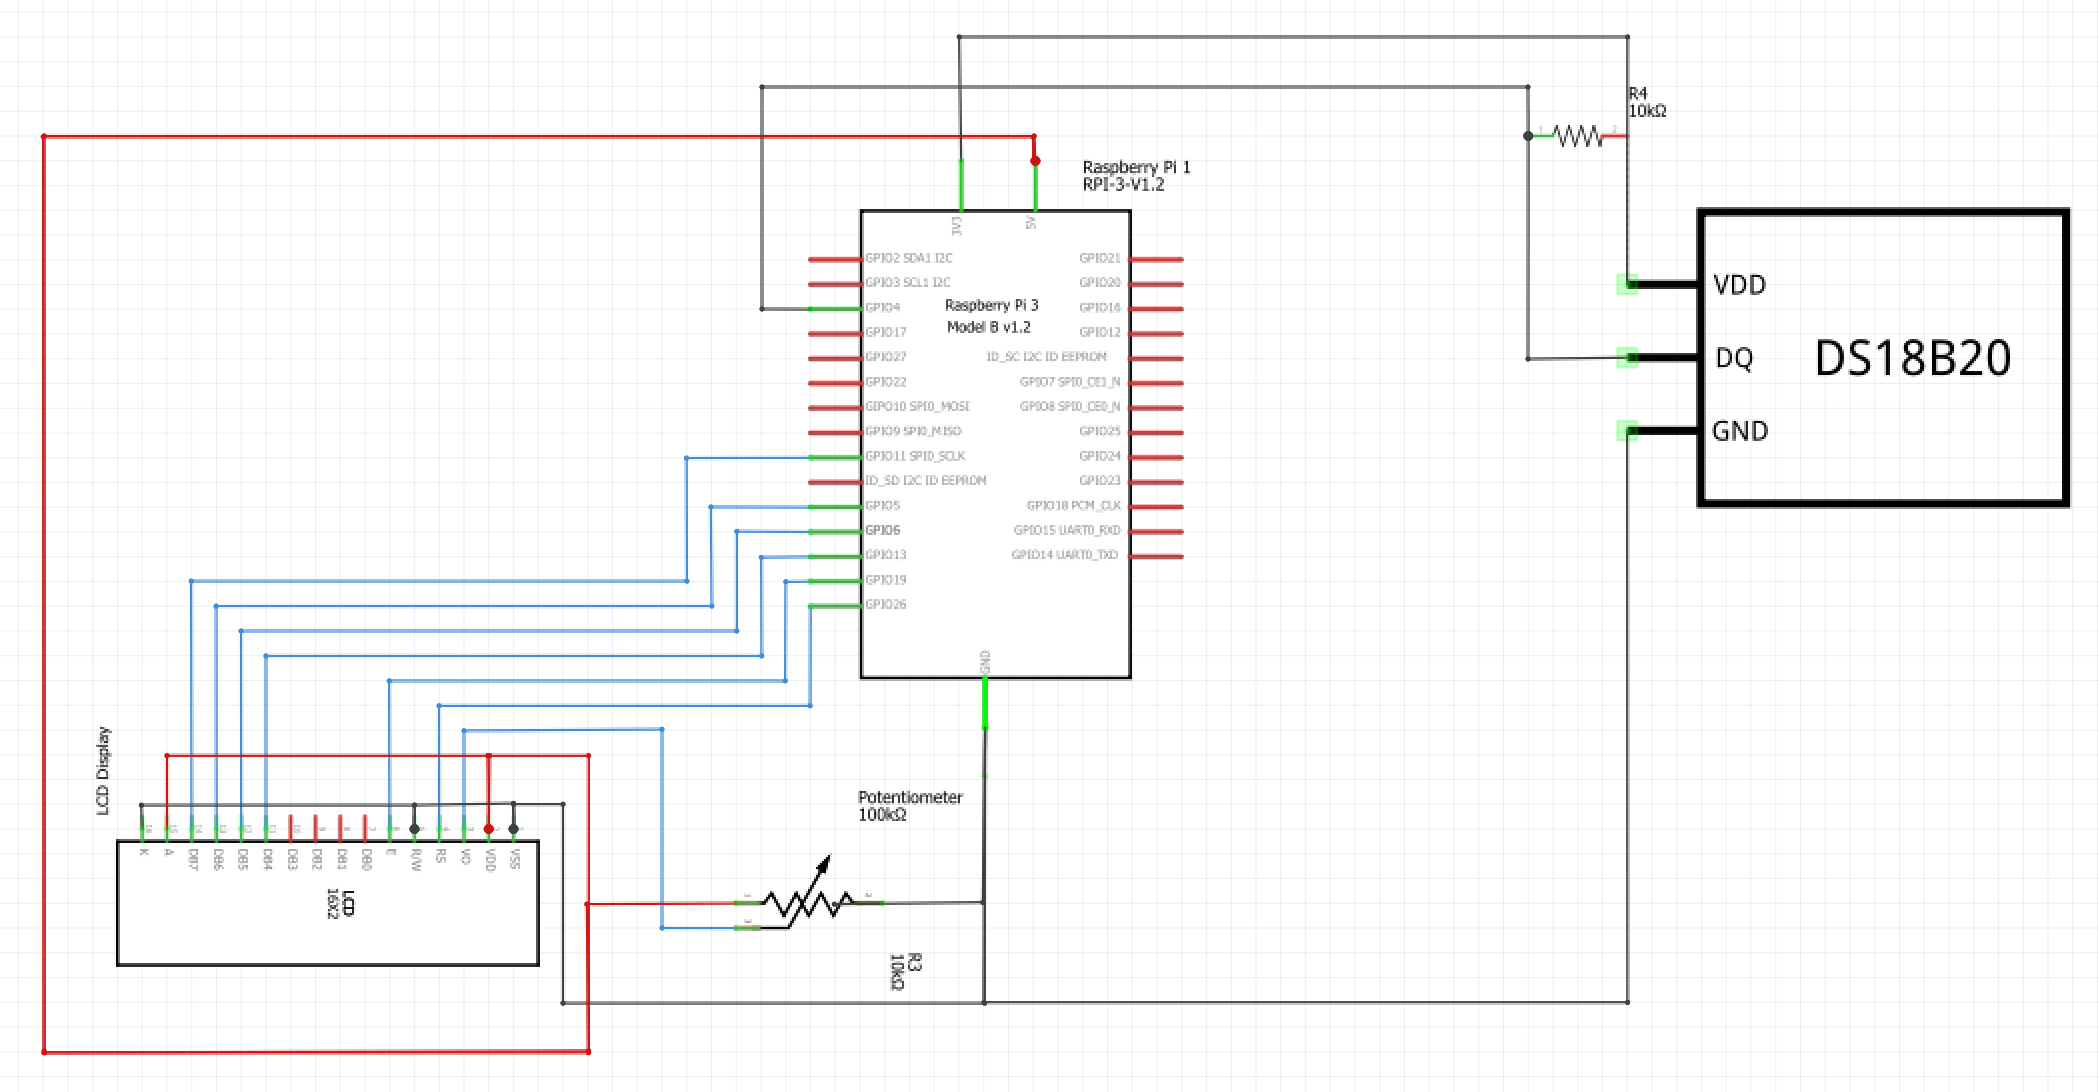Image resolution: width=2098 pixels, height=1092 pixels.
Task: Select the DB0 pin label on the LCD
Action: pos(366,859)
